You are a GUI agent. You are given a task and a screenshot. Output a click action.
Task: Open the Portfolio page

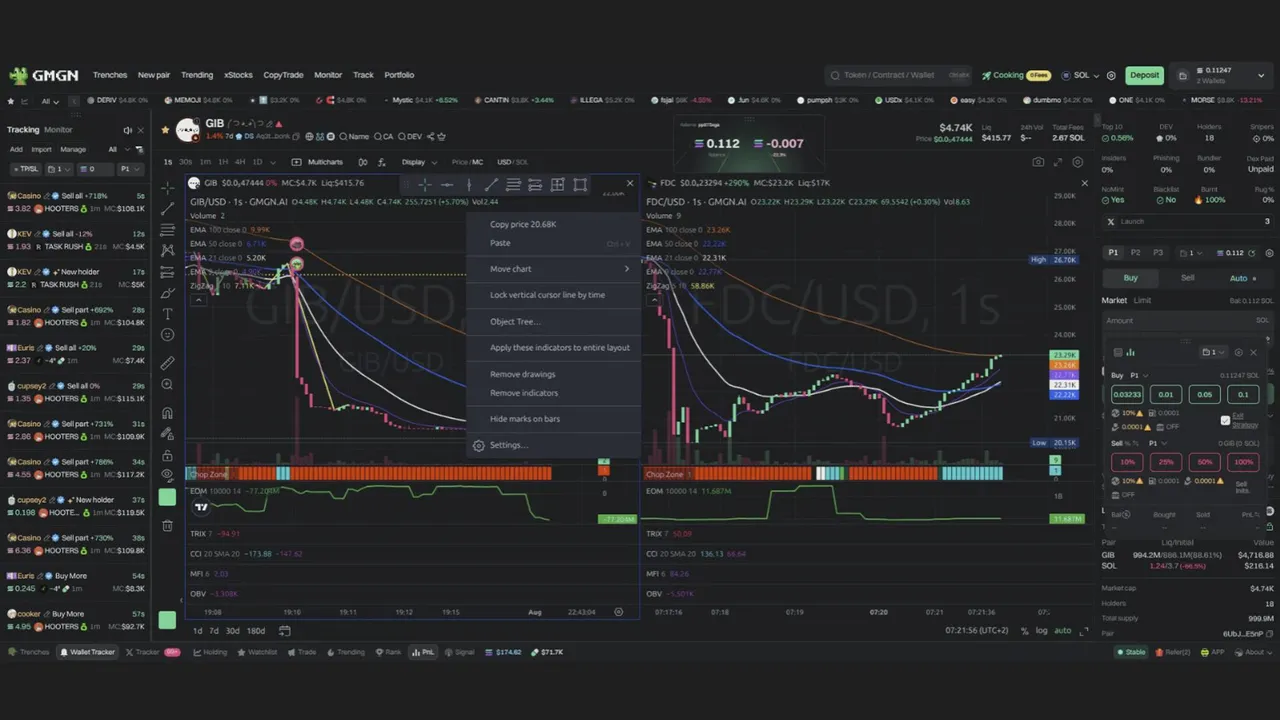pos(399,75)
